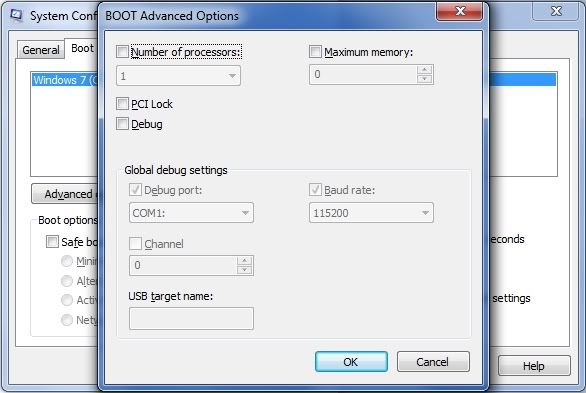Click the System Configuration window icon
This screenshot has width=586, height=393.
(16, 15)
